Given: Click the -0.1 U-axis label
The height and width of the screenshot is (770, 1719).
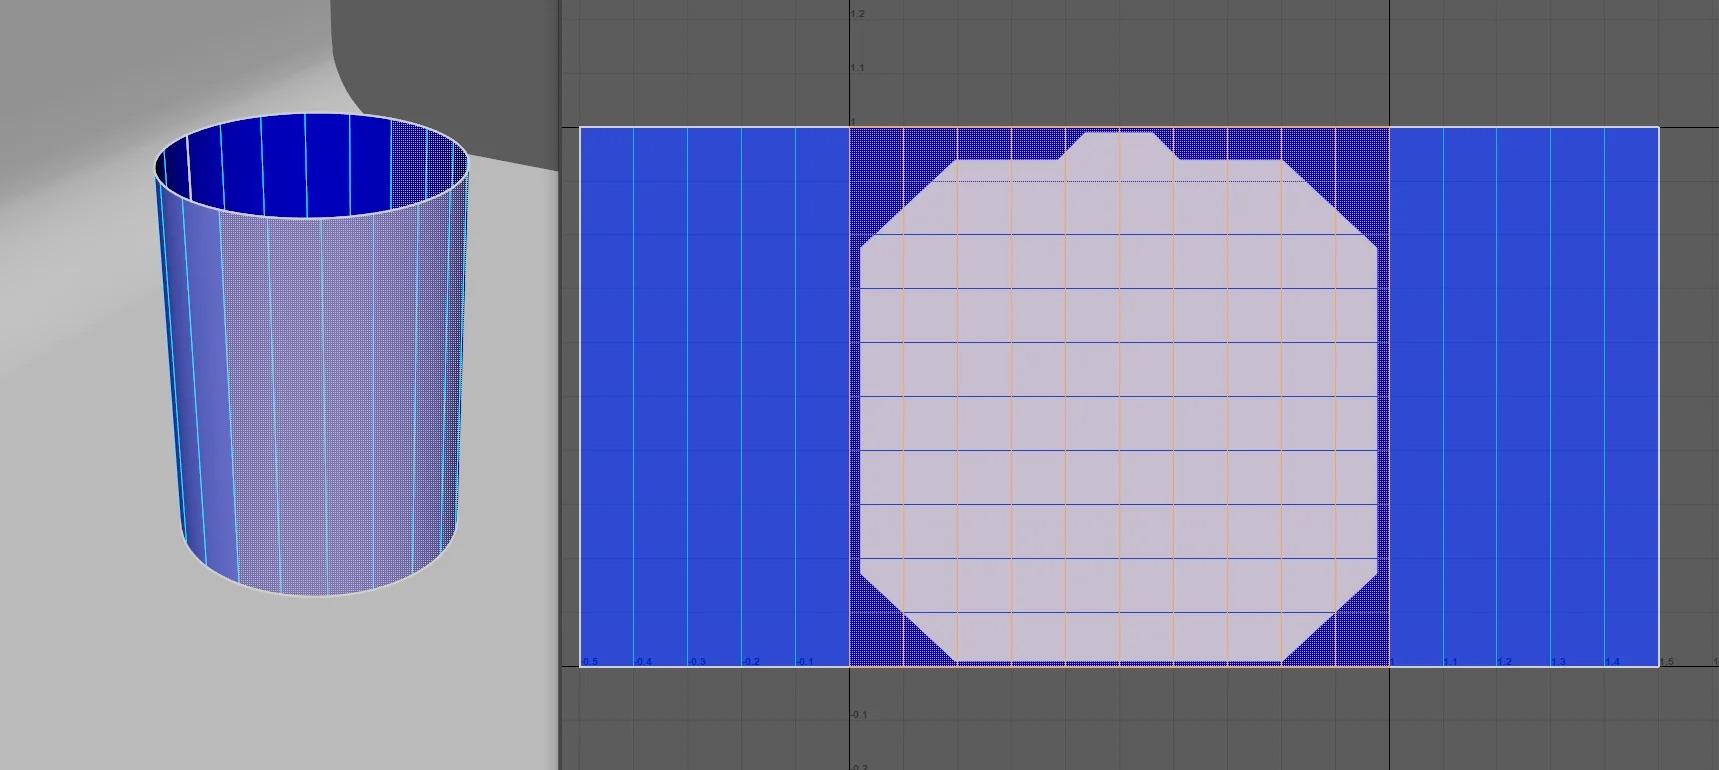Looking at the screenshot, I should (805, 662).
